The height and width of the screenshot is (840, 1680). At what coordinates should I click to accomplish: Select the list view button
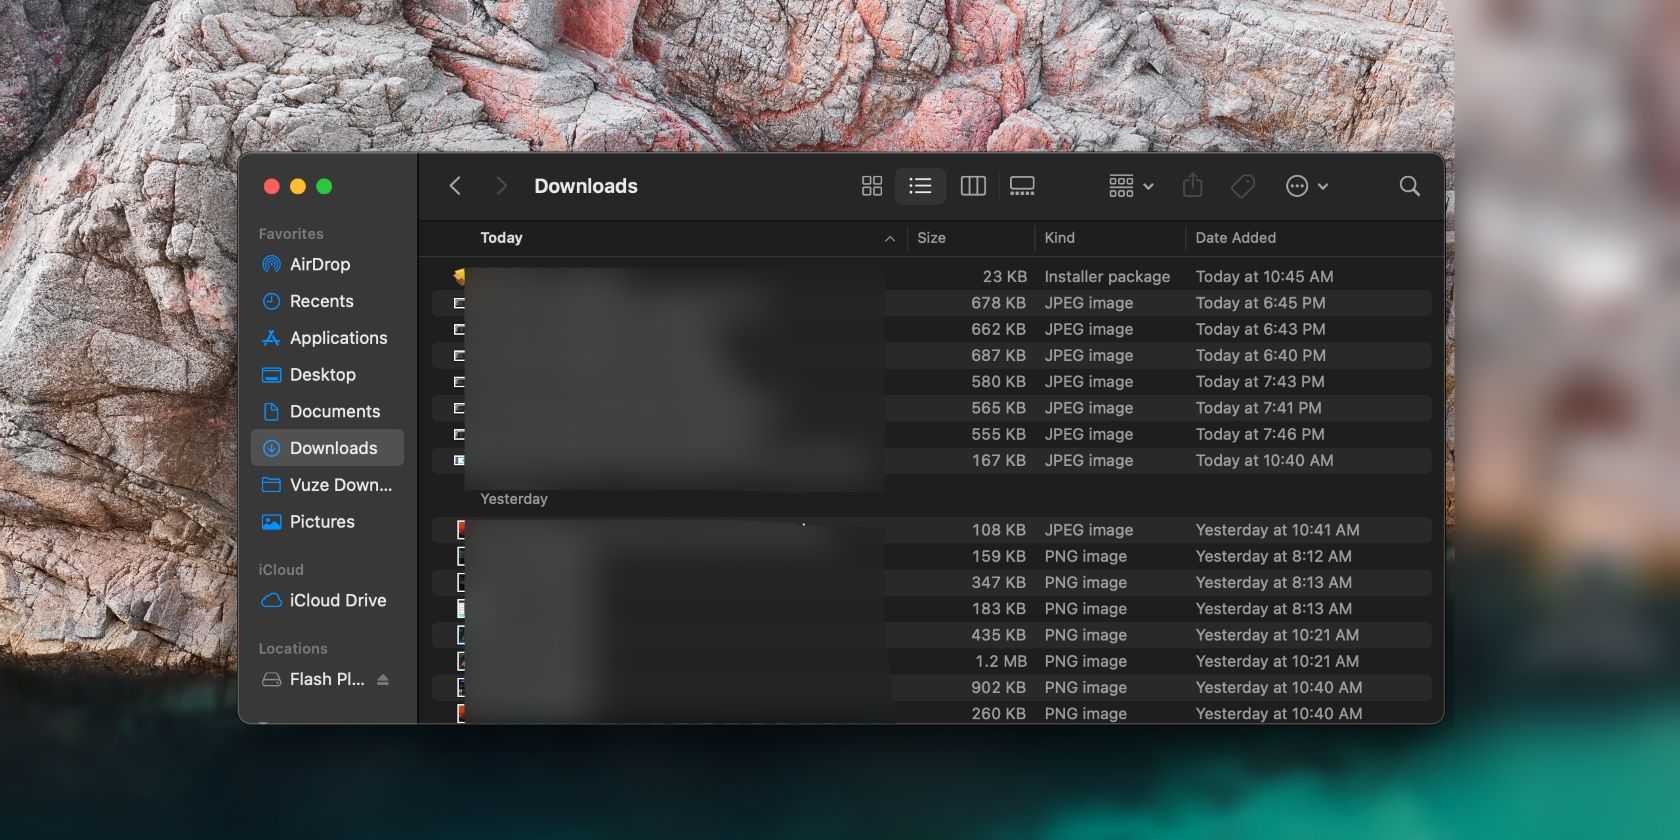click(920, 186)
